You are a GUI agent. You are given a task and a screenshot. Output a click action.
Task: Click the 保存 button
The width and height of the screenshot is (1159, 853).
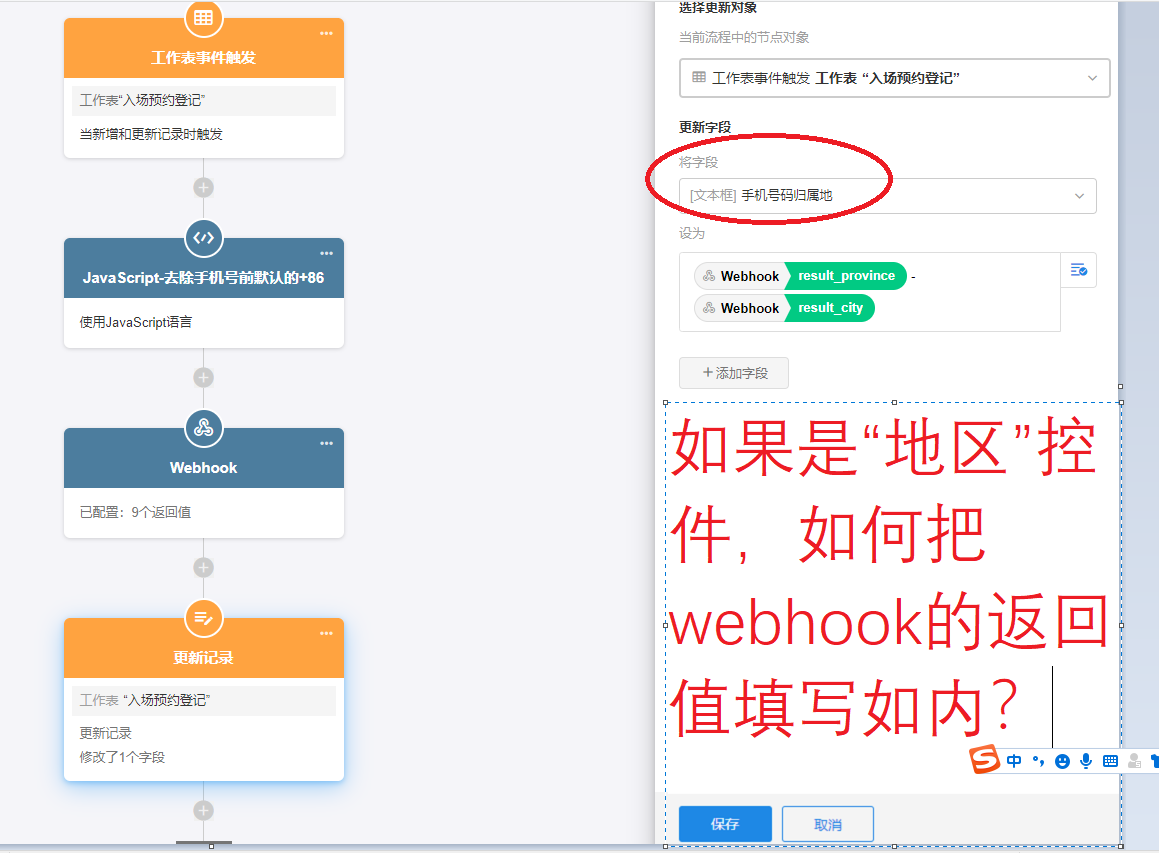tap(725, 824)
